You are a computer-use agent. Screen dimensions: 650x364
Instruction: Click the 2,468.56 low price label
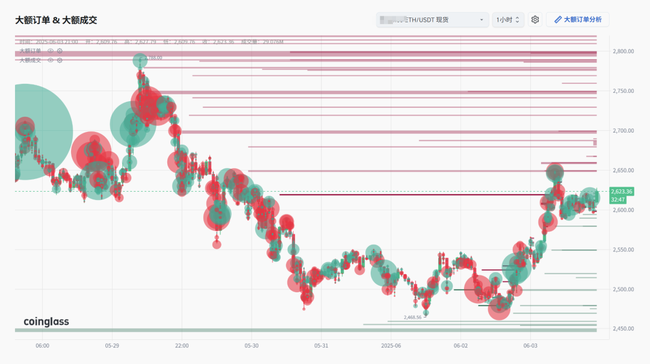[412, 317]
